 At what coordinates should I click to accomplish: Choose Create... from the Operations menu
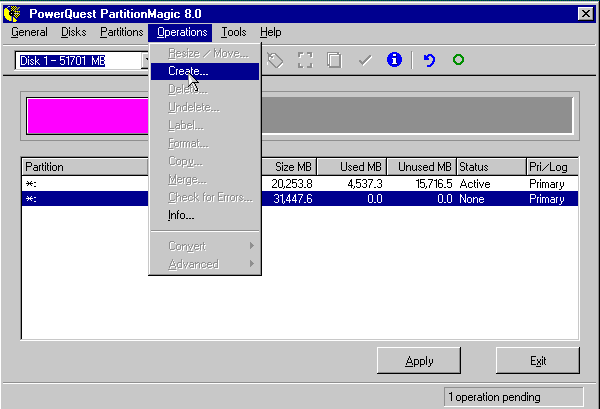point(205,71)
